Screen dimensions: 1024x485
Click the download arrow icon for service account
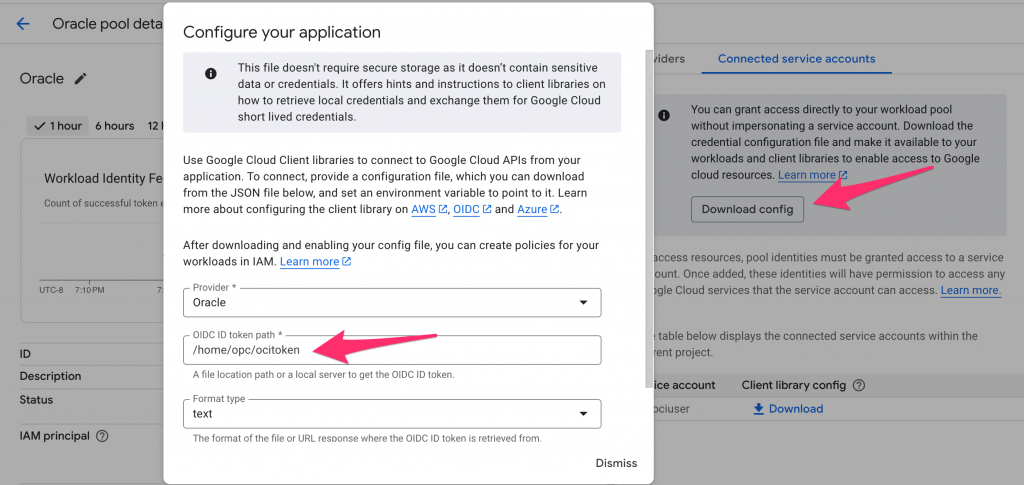coord(759,408)
